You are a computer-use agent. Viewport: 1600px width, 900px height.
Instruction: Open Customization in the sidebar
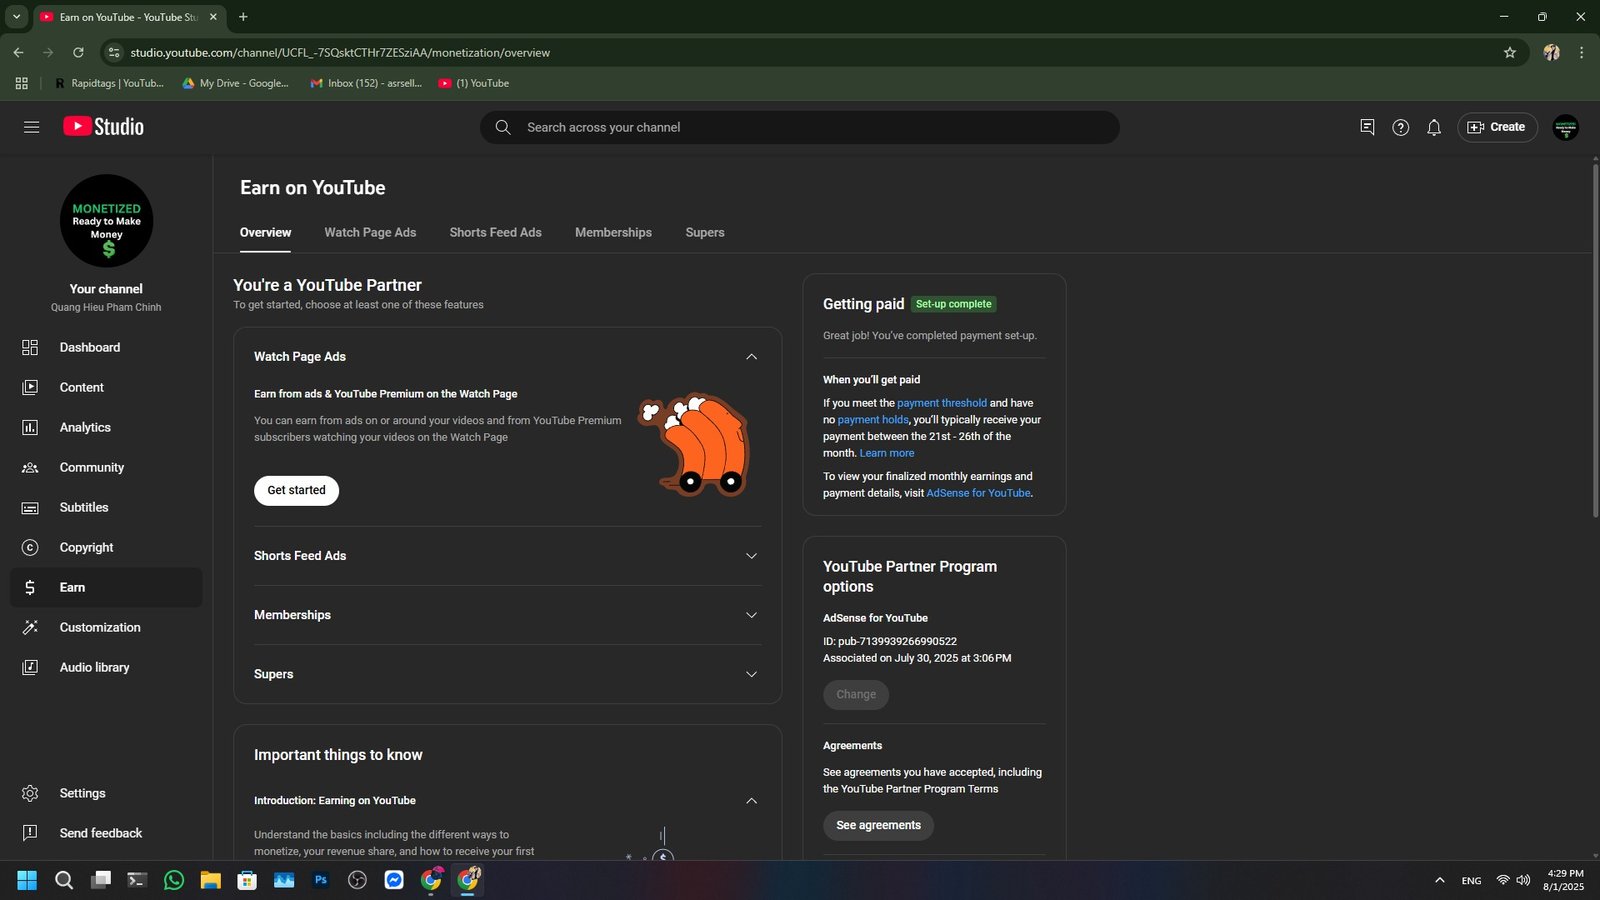[106, 627]
